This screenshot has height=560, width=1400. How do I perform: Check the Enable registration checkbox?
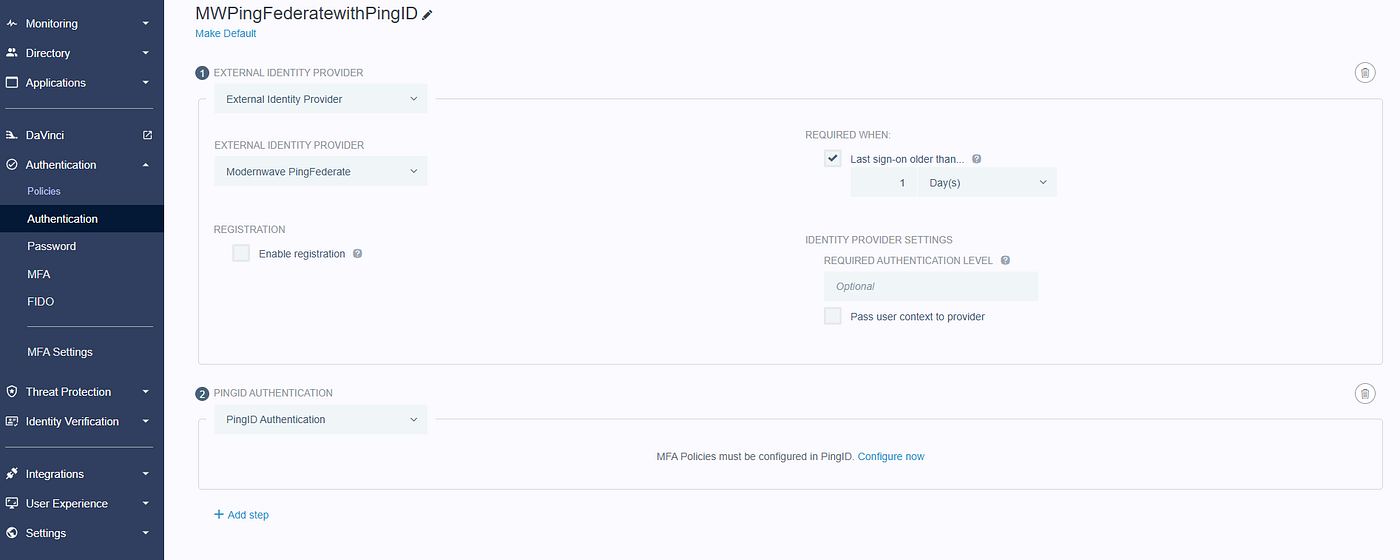point(241,253)
